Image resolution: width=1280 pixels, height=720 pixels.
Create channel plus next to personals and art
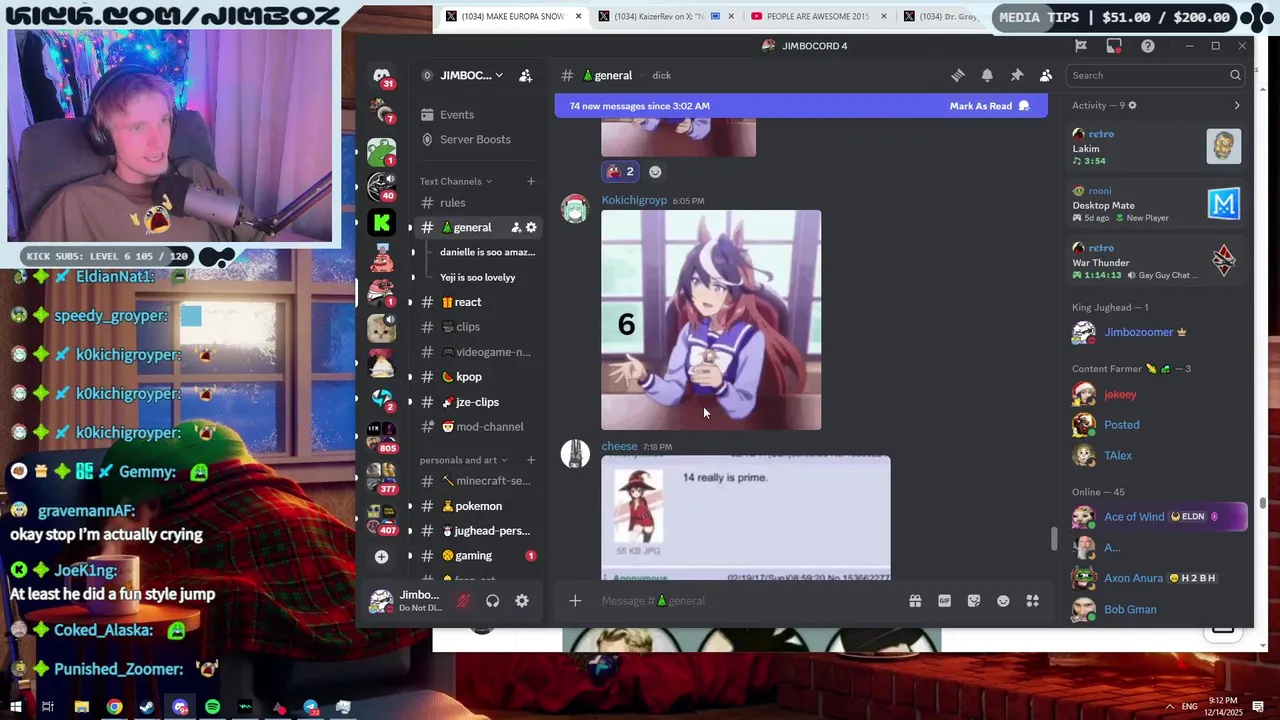tap(531, 460)
